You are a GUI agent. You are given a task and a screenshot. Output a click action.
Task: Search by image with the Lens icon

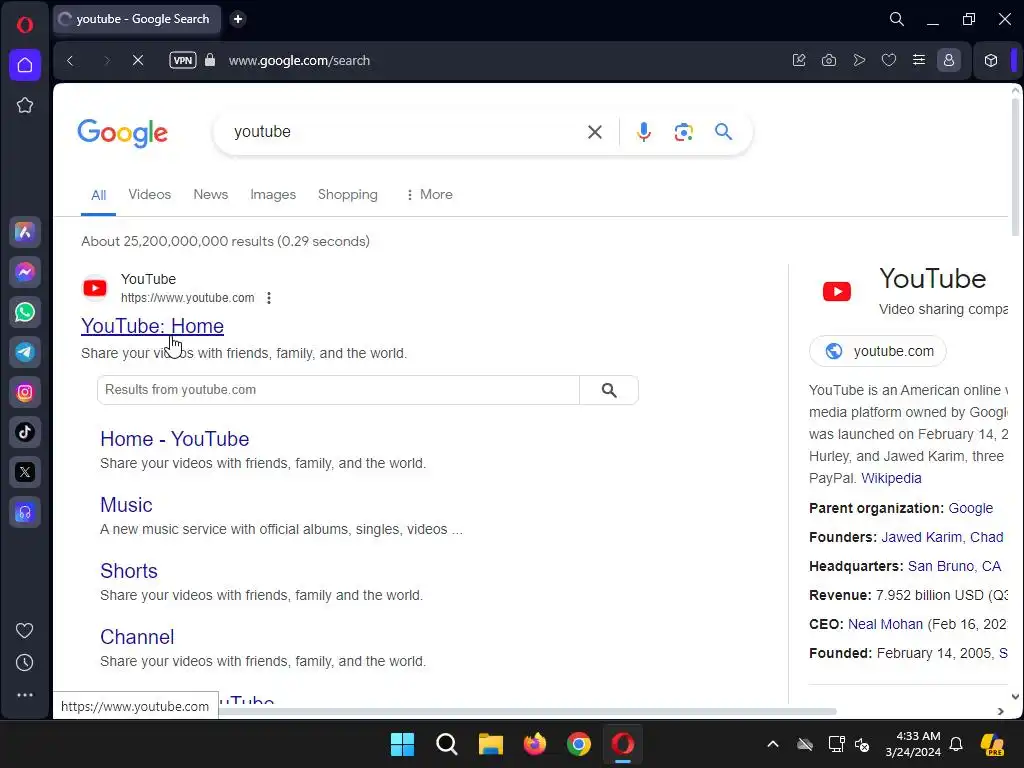point(683,132)
